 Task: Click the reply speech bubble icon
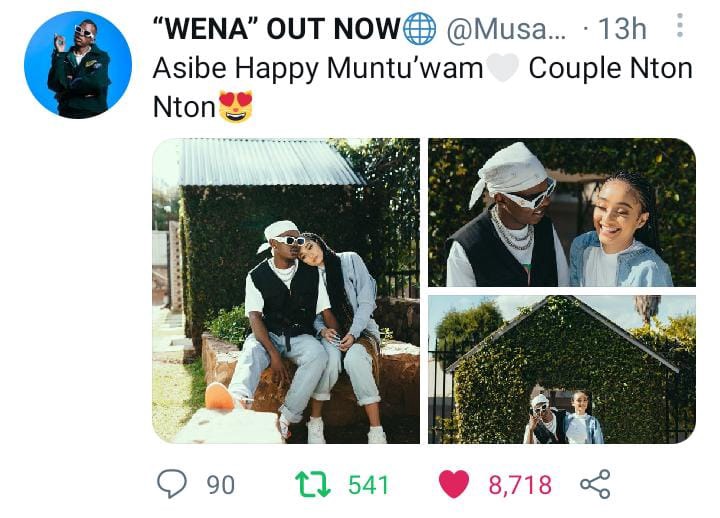tap(172, 484)
